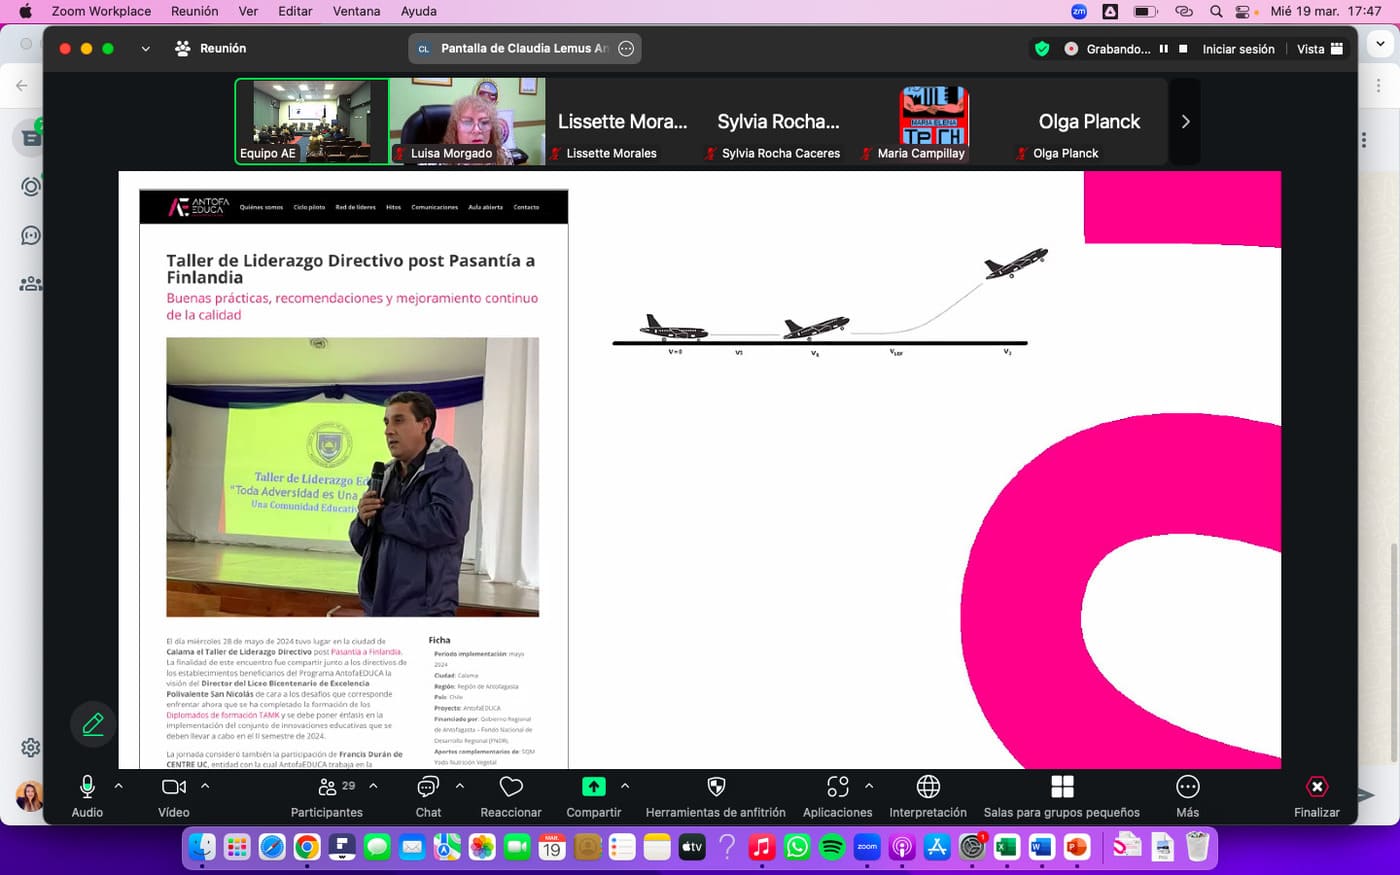
Task: Open the Ver menu
Action: [248, 11]
